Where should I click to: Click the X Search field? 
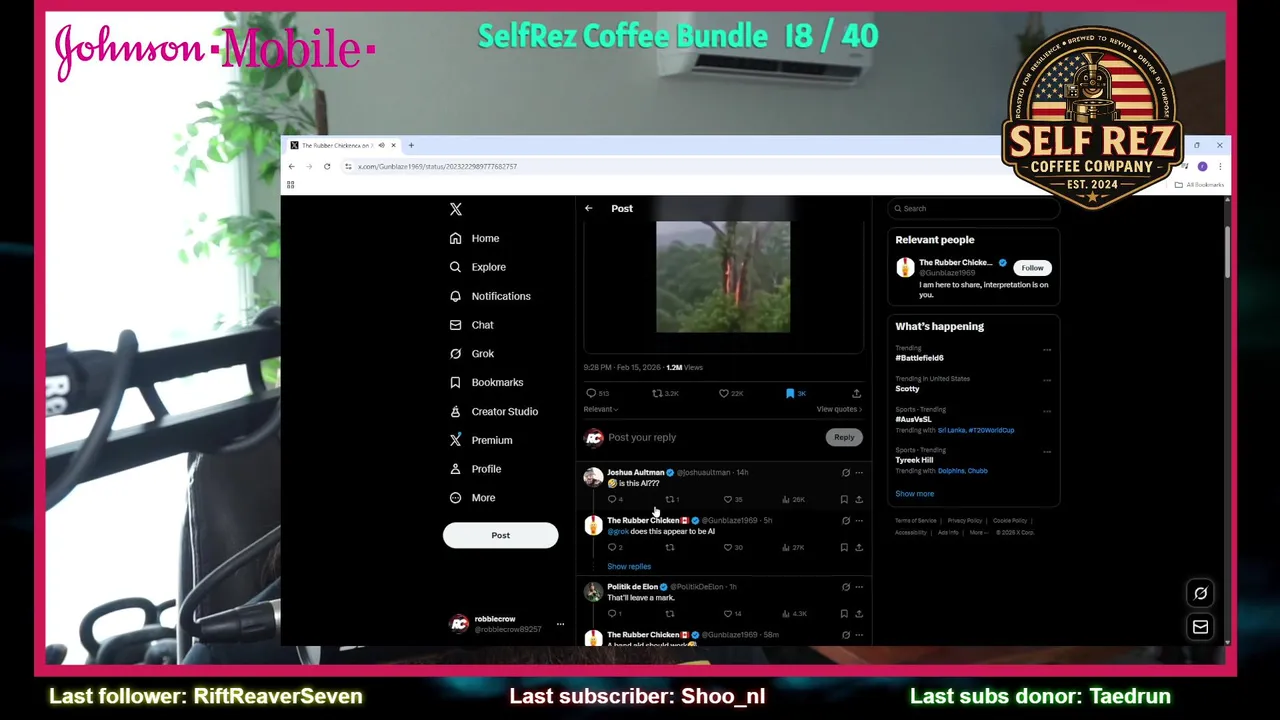click(x=973, y=208)
